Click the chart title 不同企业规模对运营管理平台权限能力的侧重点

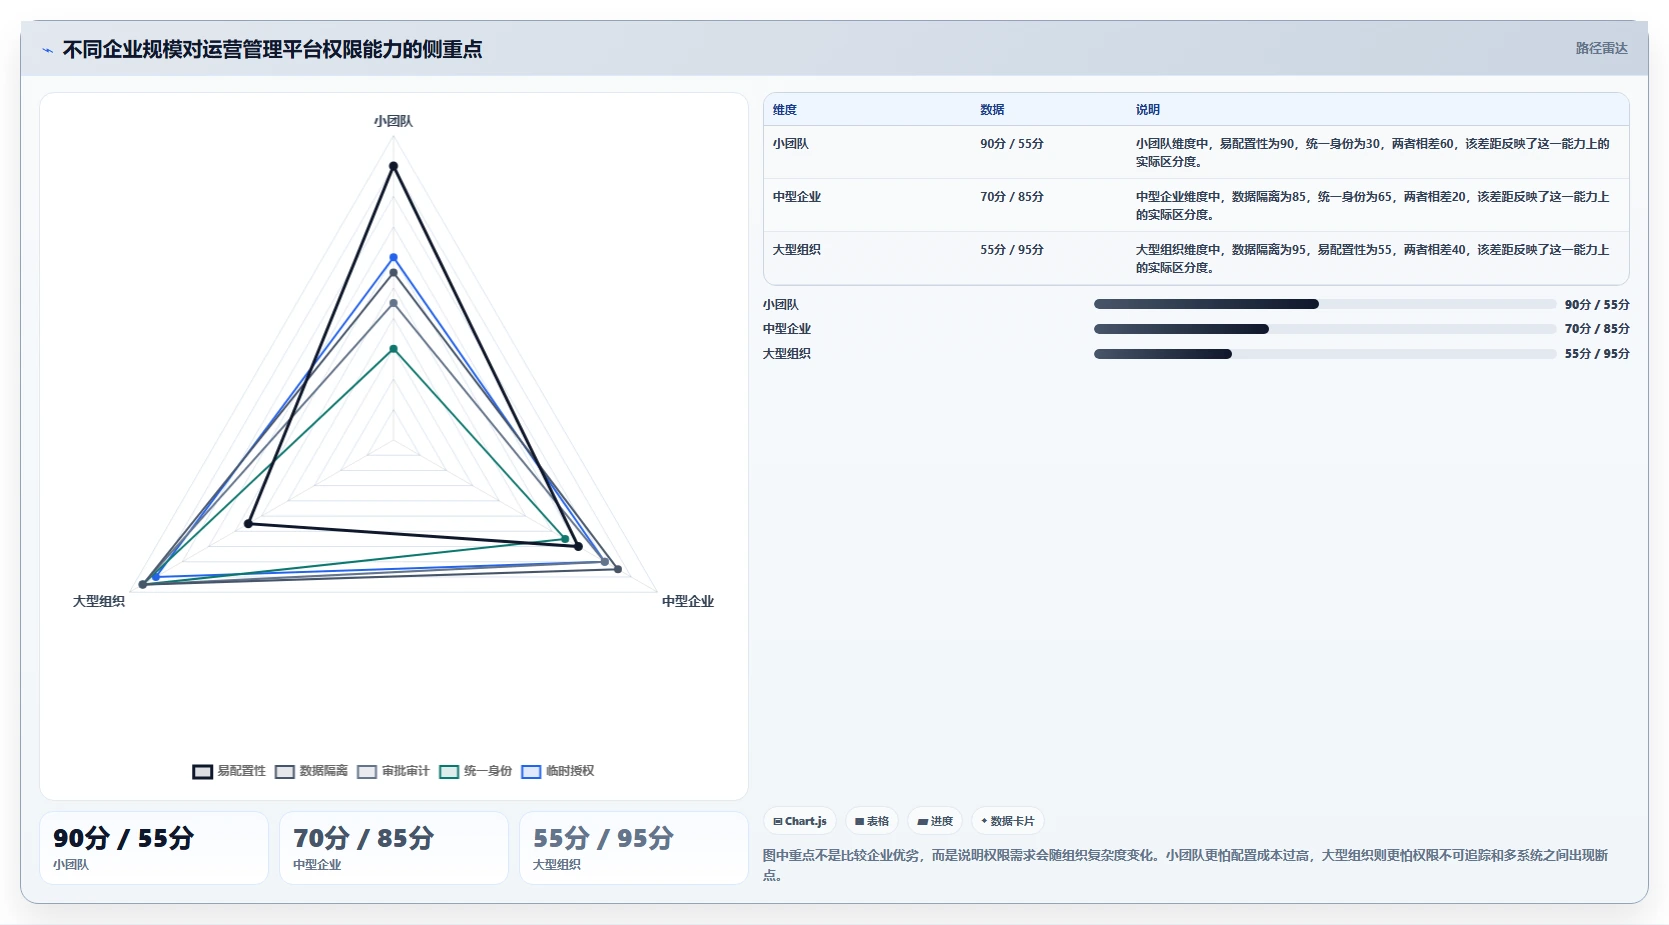[272, 50]
